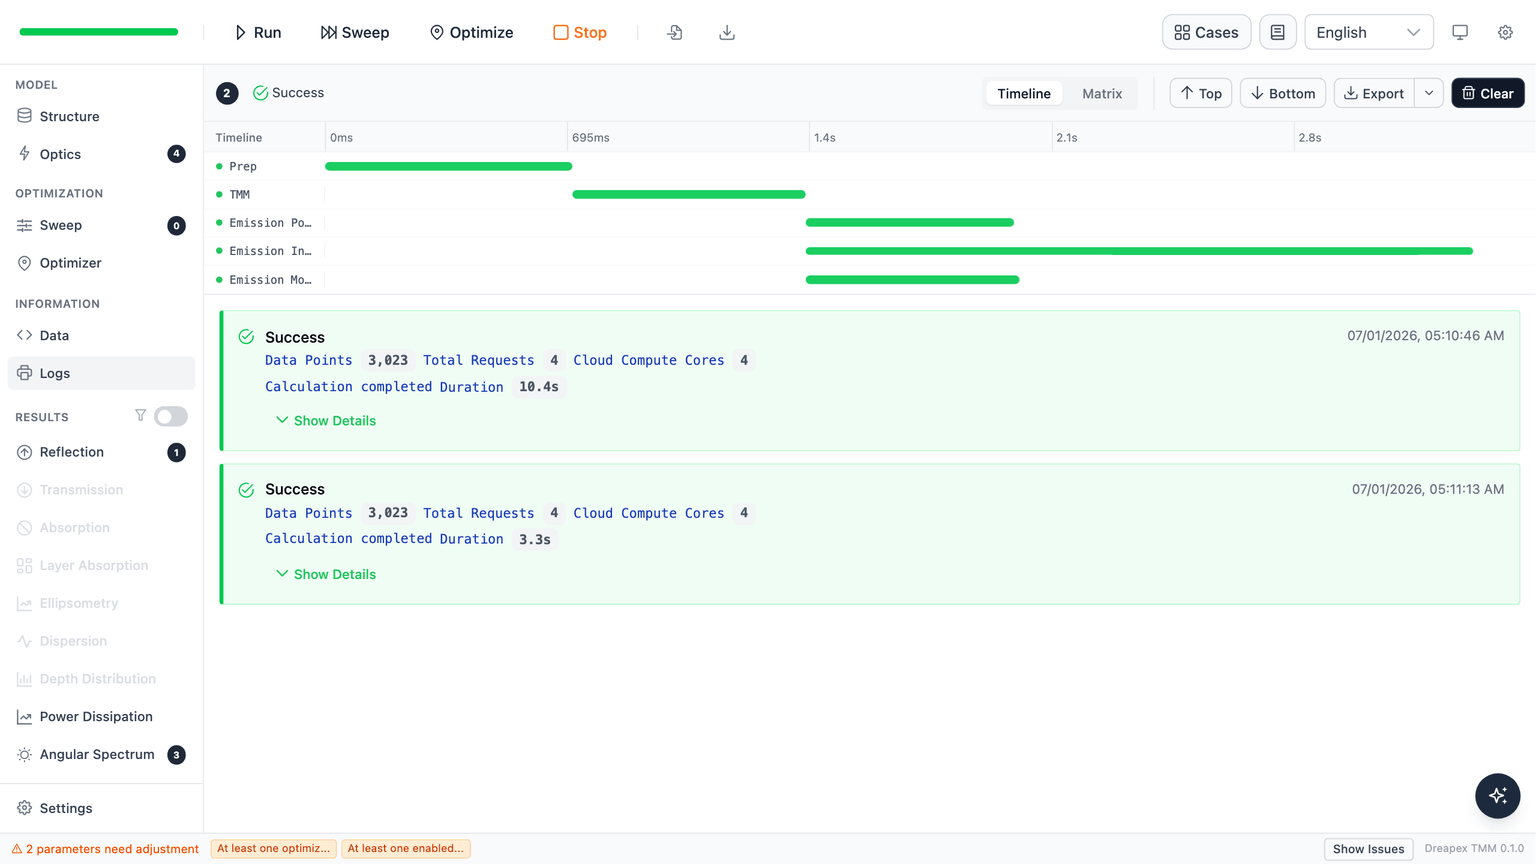Viewport: 1536px width, 864px height.
Task: Click the Emission In… timeline bar
Action: point(1139,251)
